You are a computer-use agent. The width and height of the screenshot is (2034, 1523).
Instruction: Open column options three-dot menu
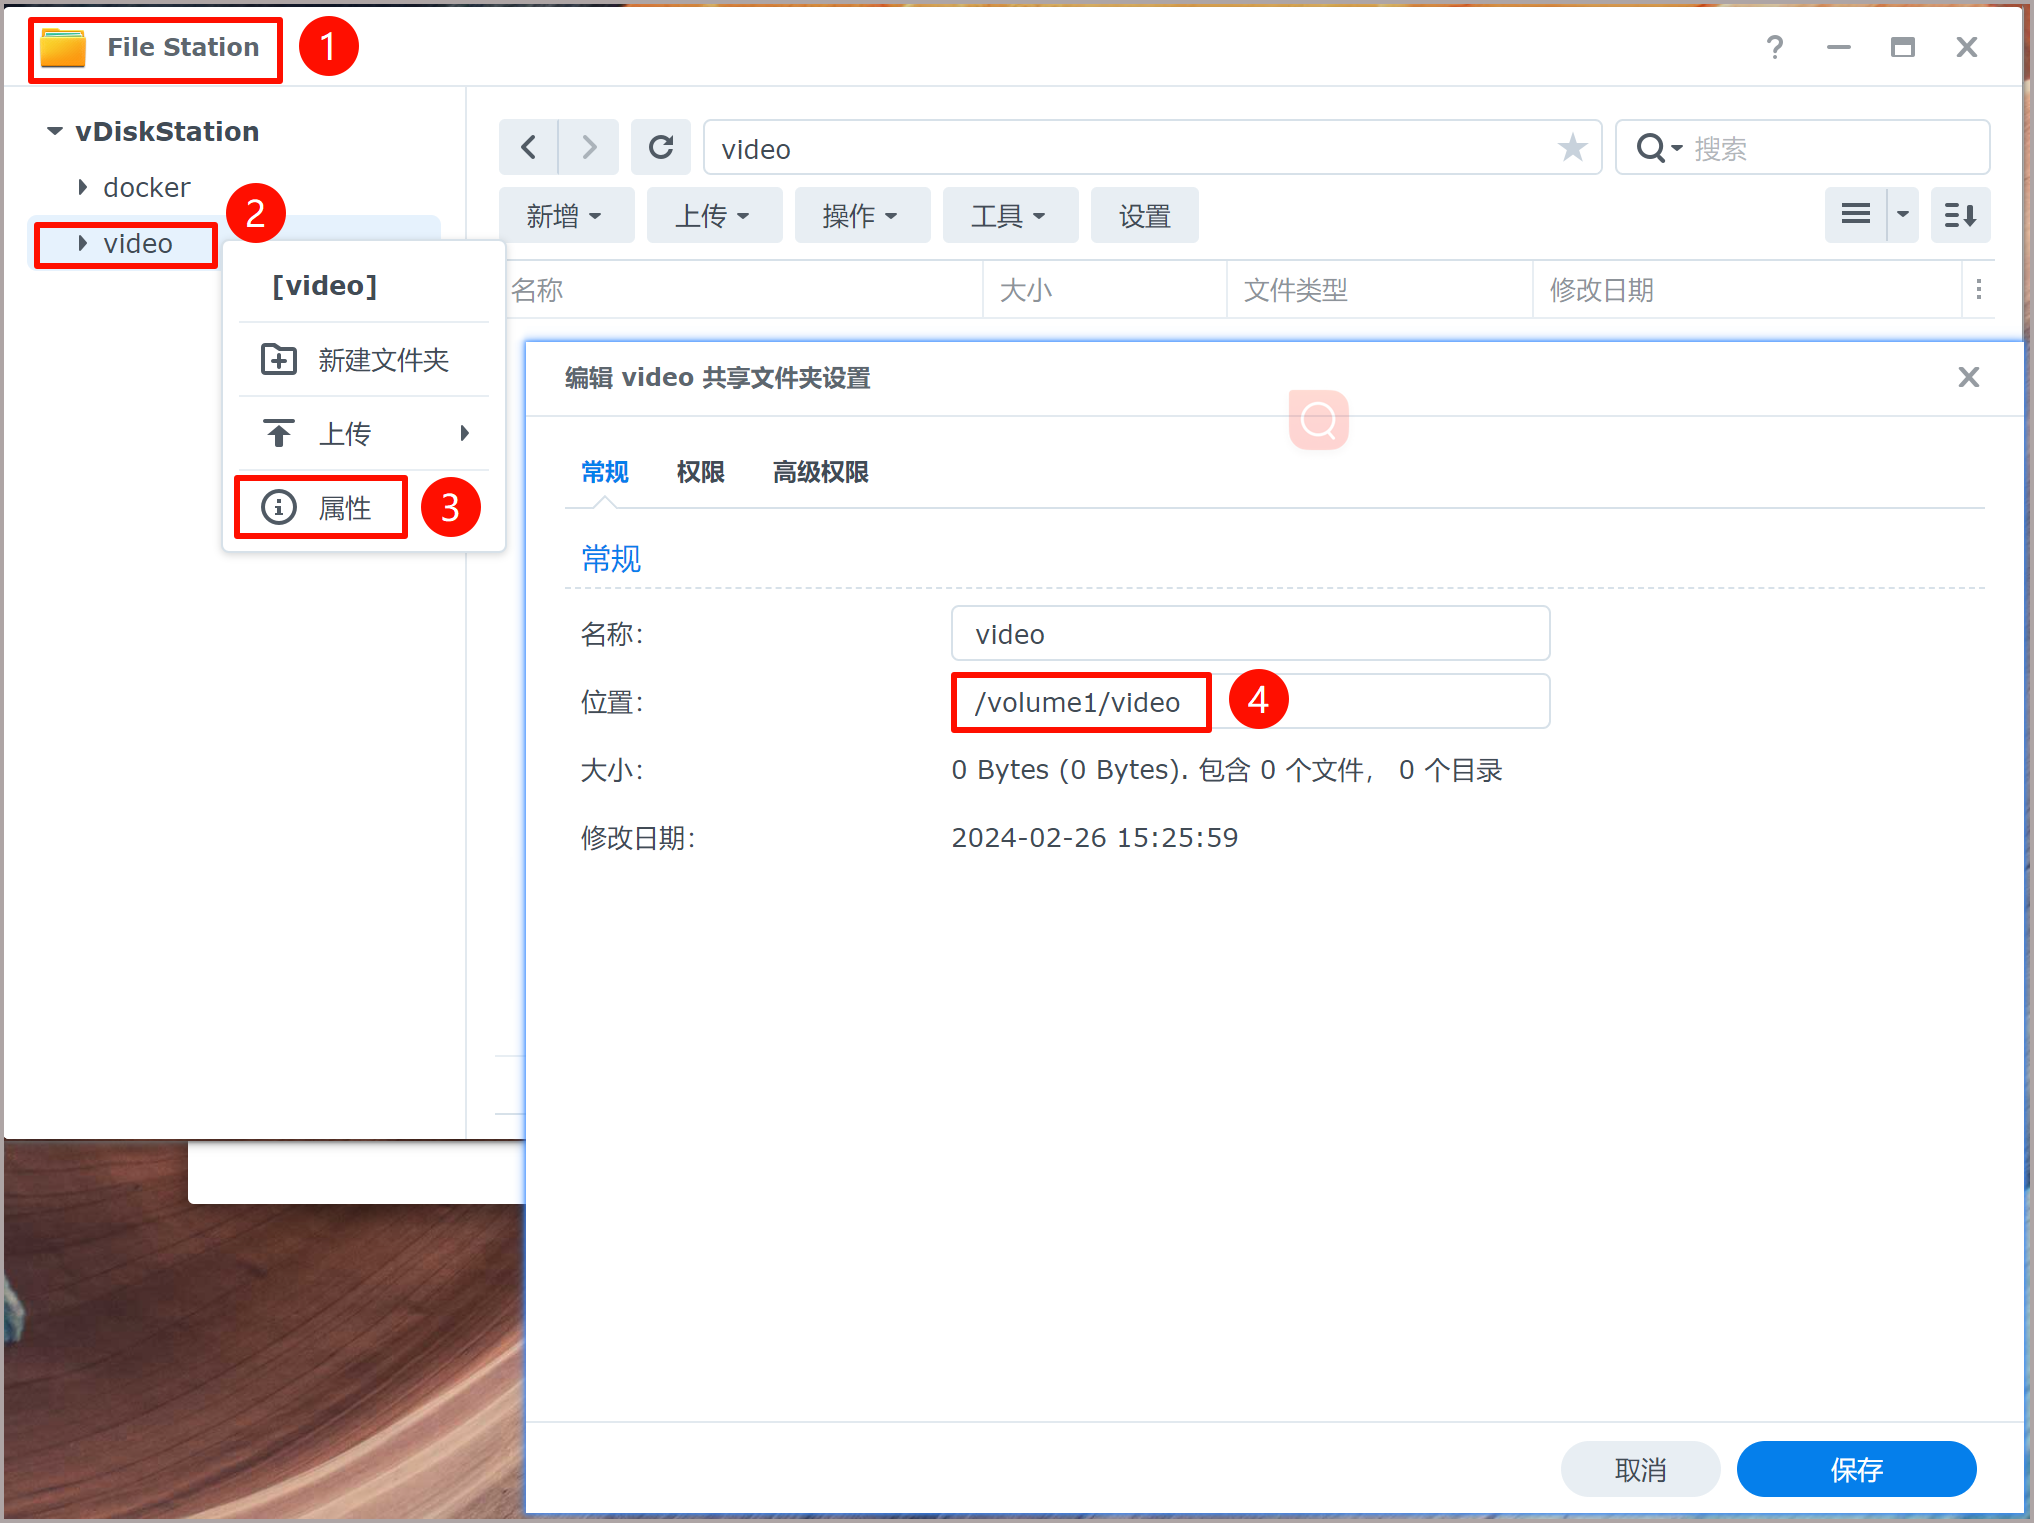pos(1978,290)
